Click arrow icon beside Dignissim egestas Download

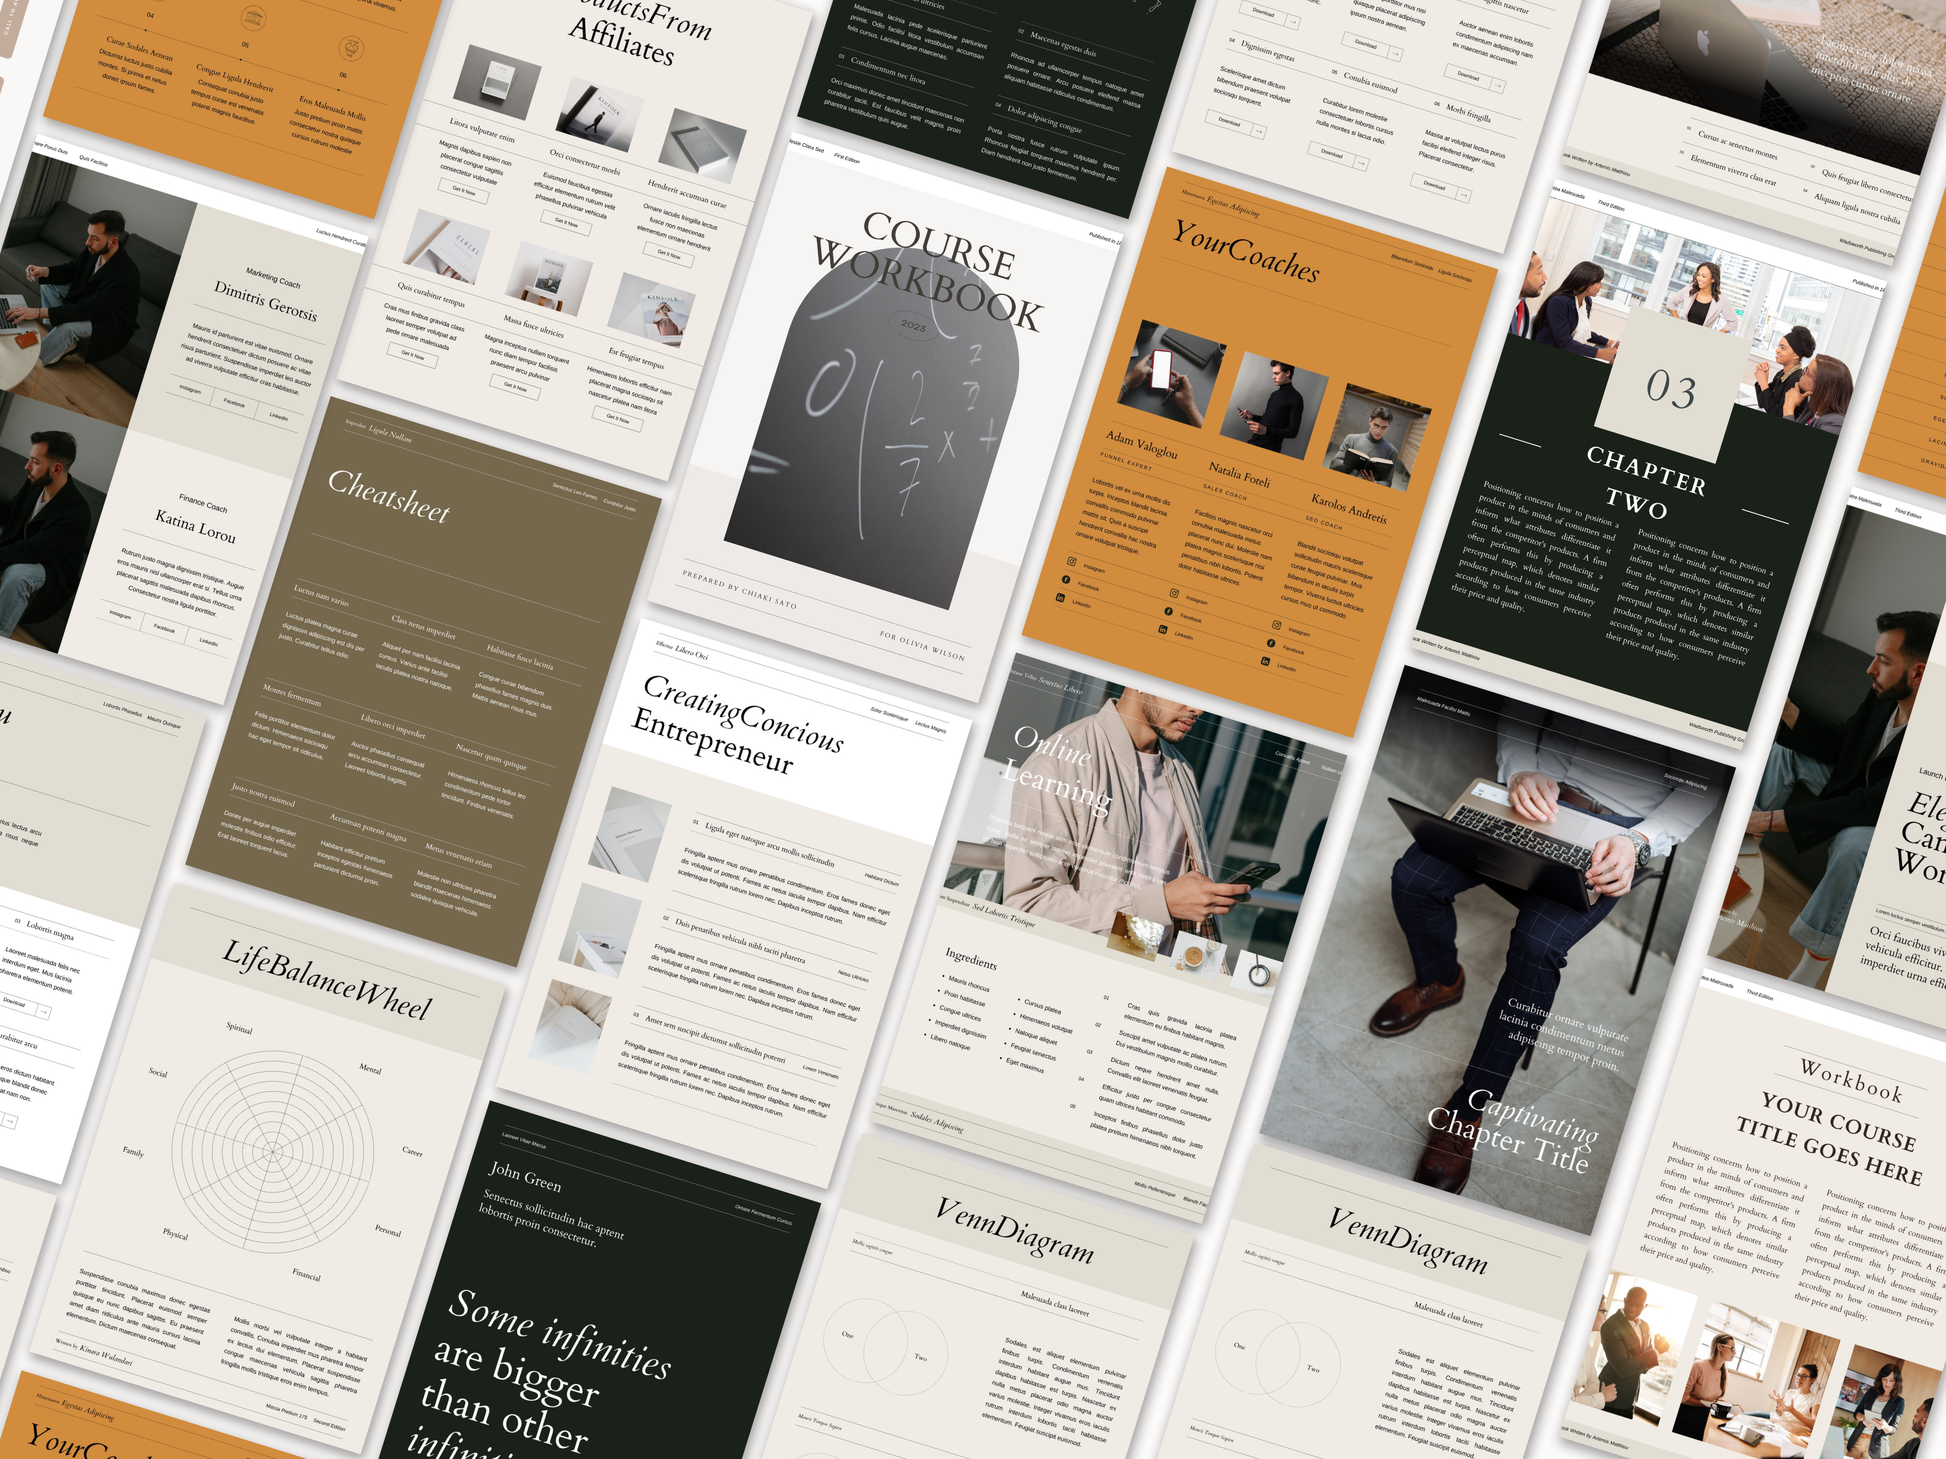tap(1259, 131)
